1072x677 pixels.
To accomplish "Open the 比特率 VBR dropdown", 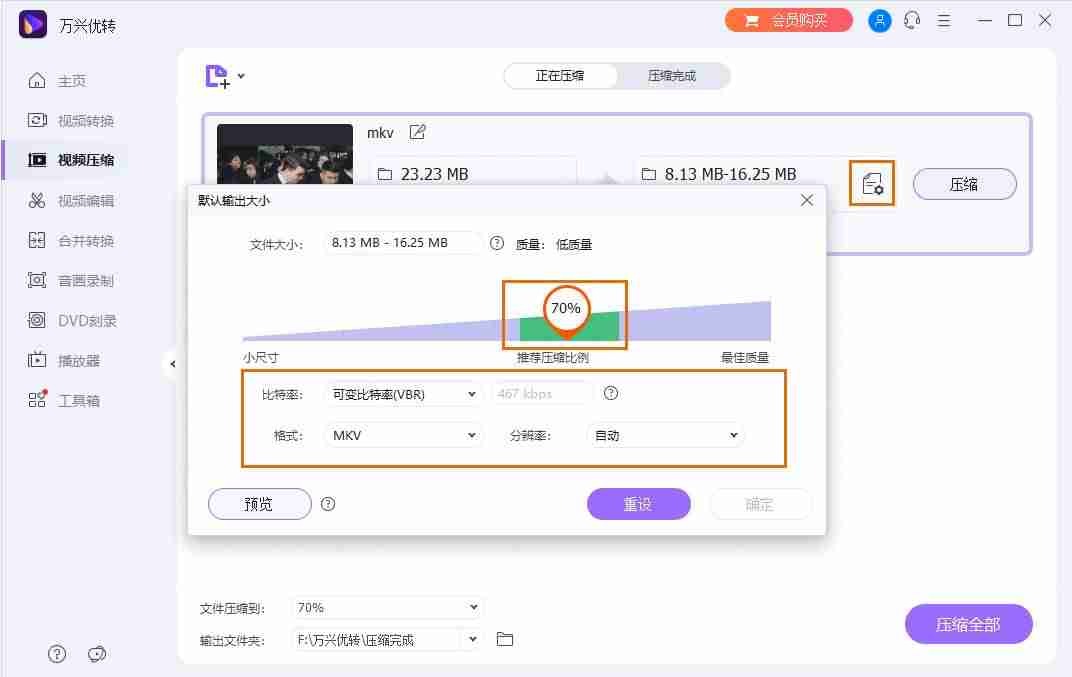I will 403,394.
